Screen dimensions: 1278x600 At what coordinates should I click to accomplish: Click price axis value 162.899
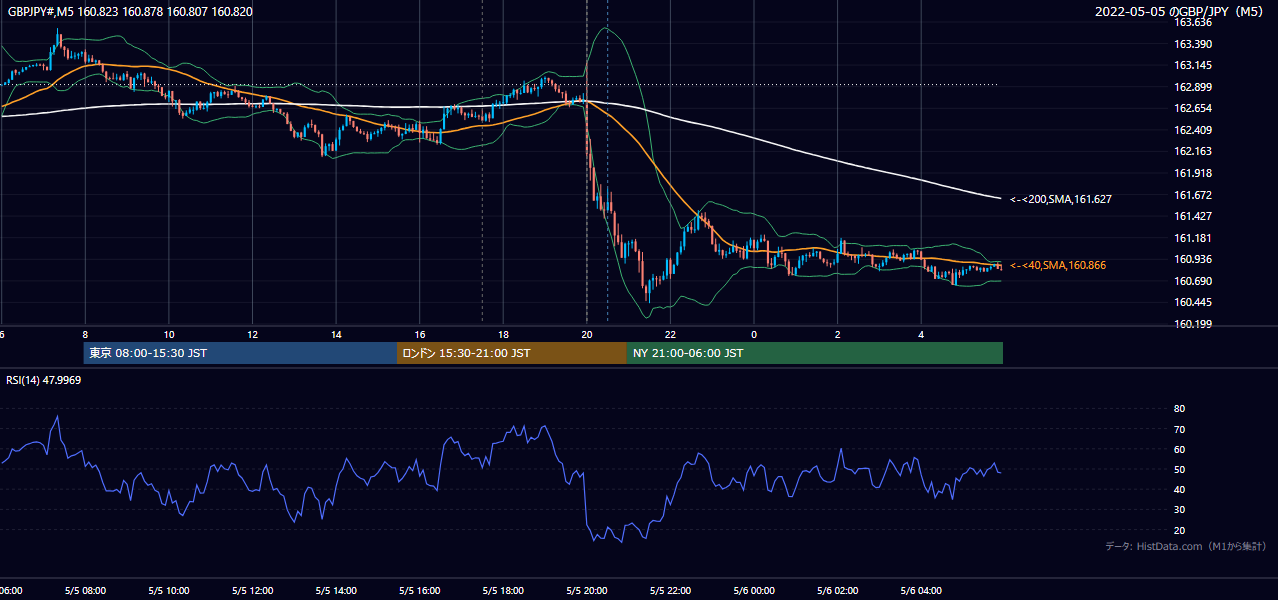coord(1192,87)
